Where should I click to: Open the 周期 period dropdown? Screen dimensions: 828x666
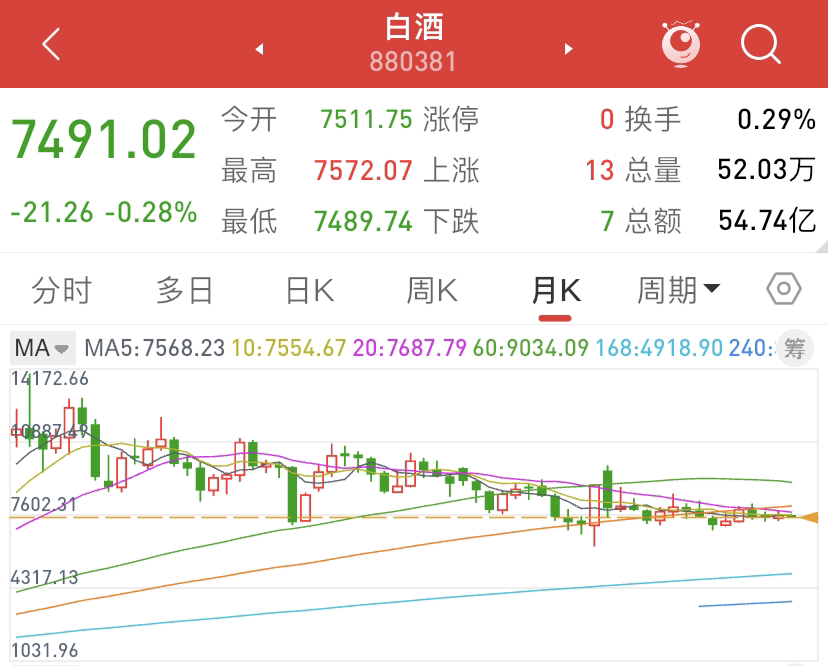[679, 290]
